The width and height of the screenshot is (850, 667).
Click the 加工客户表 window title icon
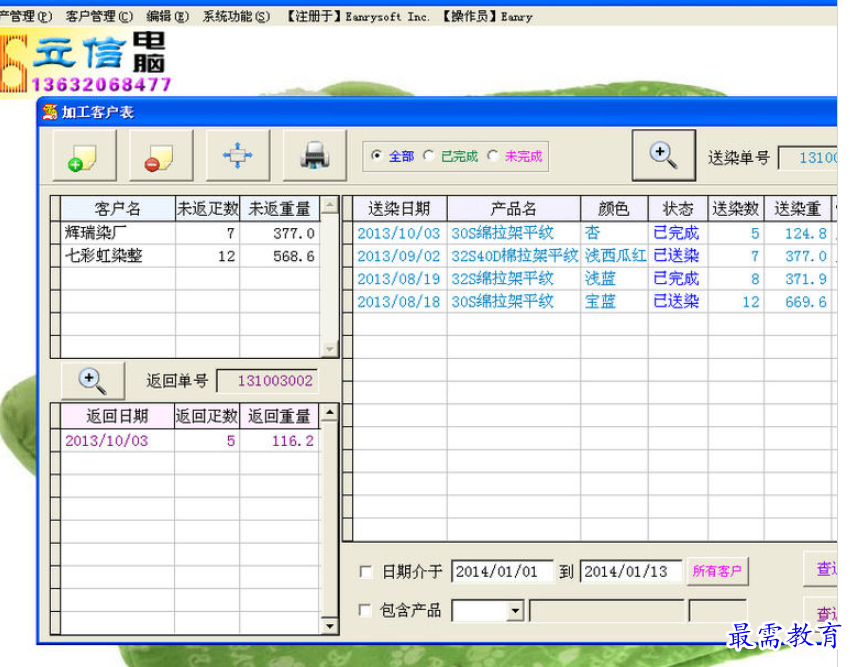49,112
